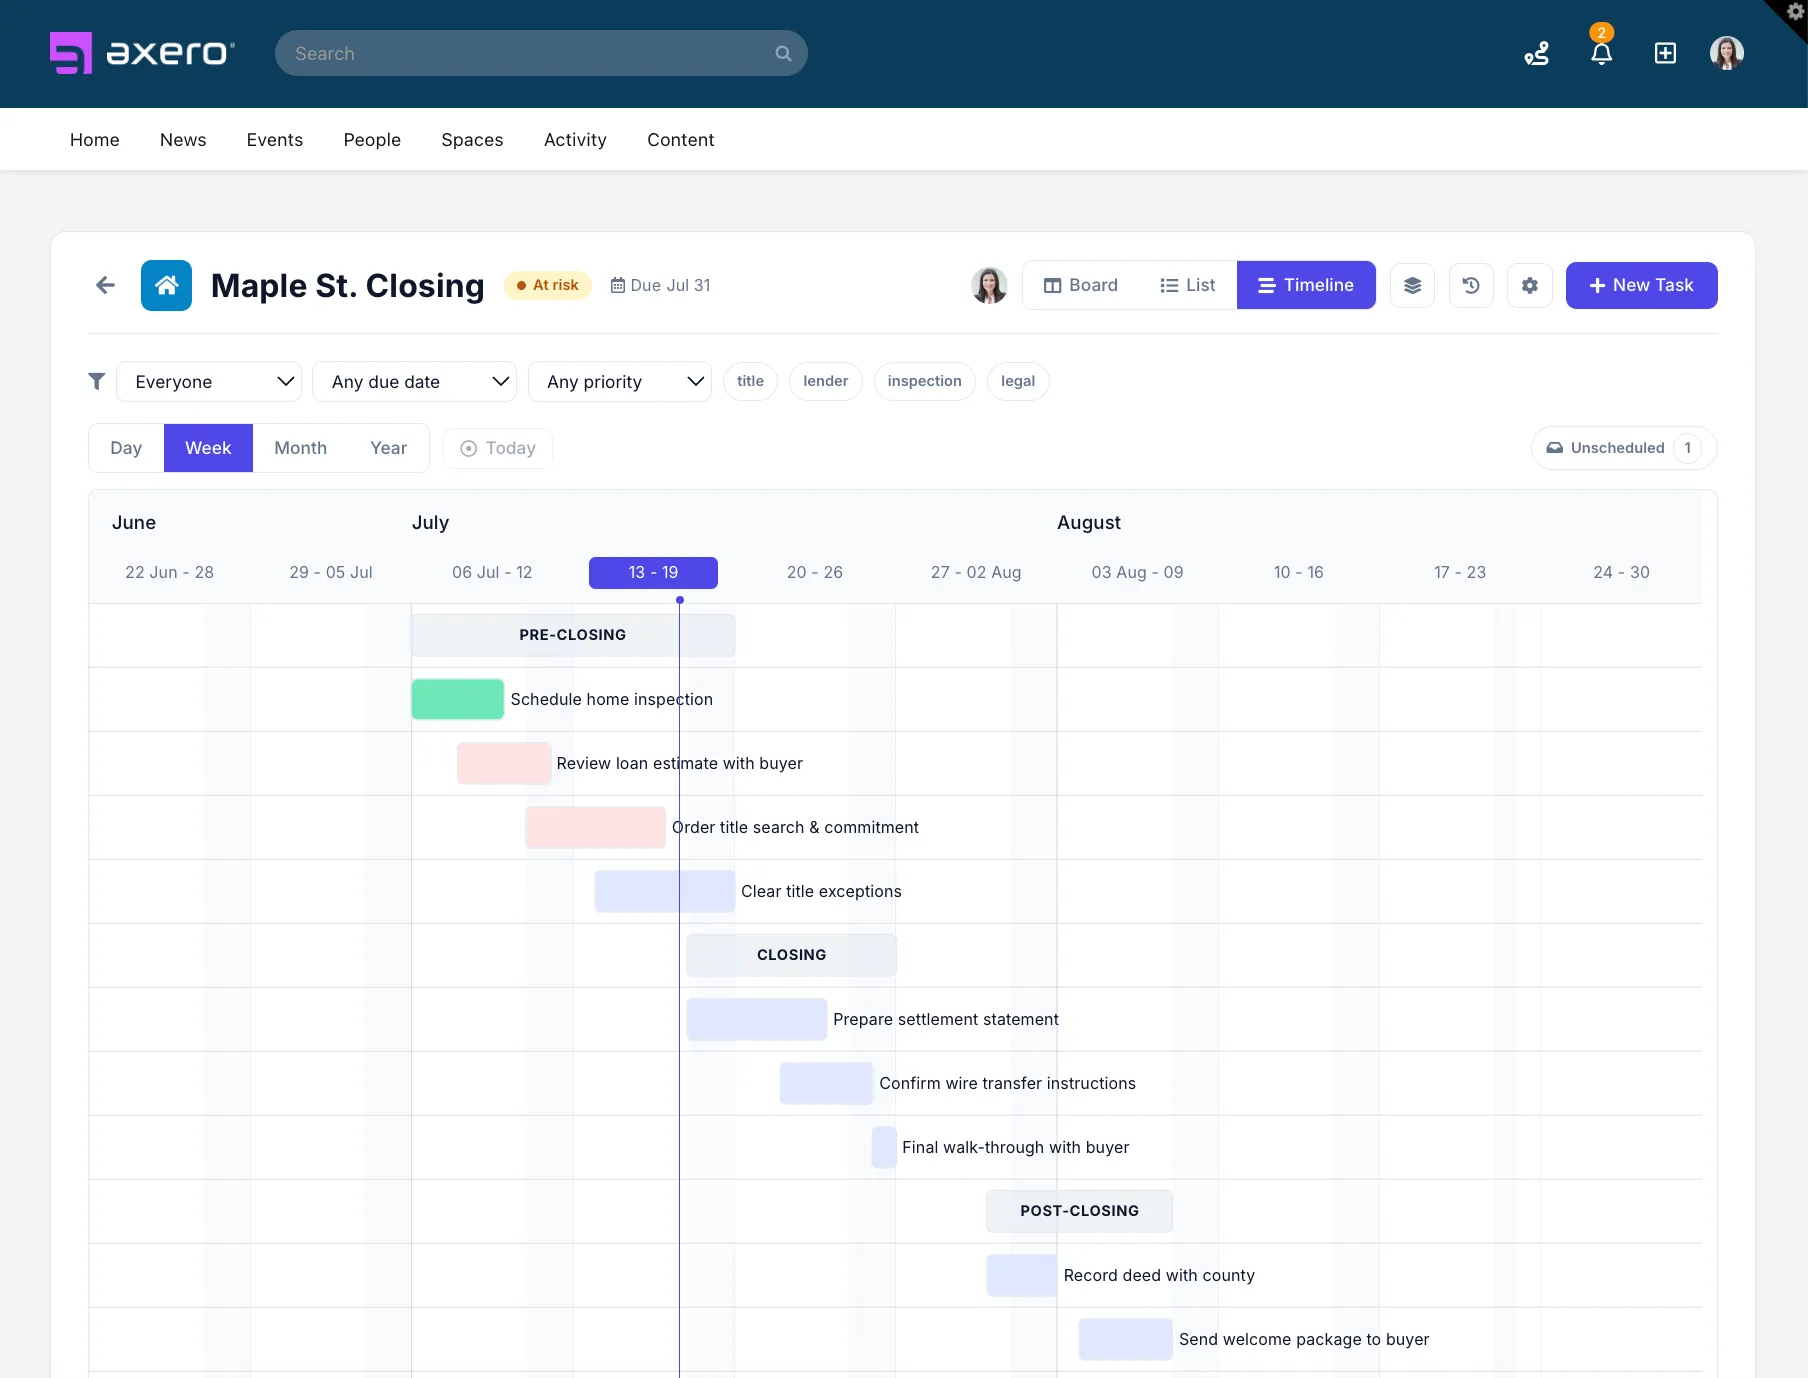
Task: Create a New Task
Action: (1641, 285)
